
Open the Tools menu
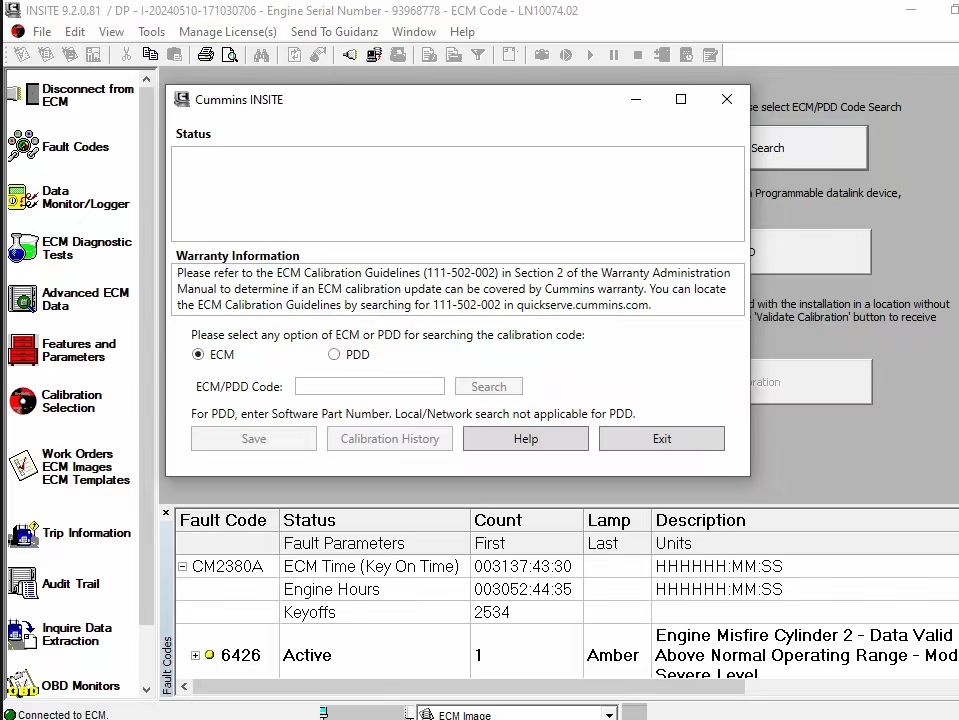point(151,32)
